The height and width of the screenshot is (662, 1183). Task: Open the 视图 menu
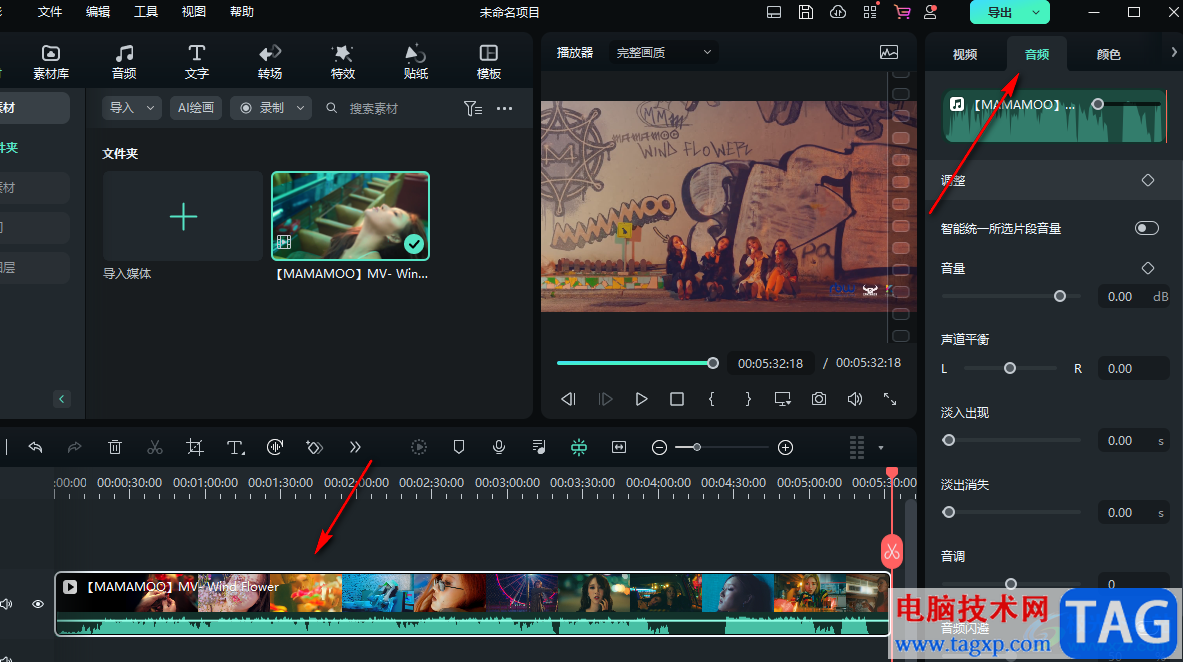(194, 12)
